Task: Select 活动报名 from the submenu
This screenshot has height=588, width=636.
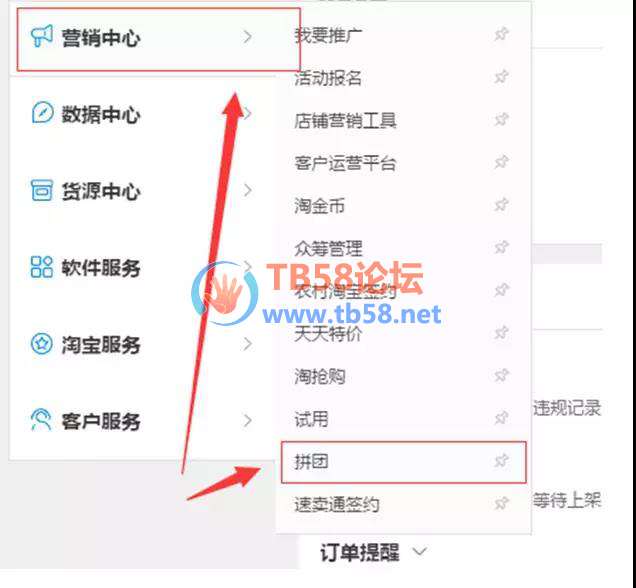Action: tap(328, 77)
